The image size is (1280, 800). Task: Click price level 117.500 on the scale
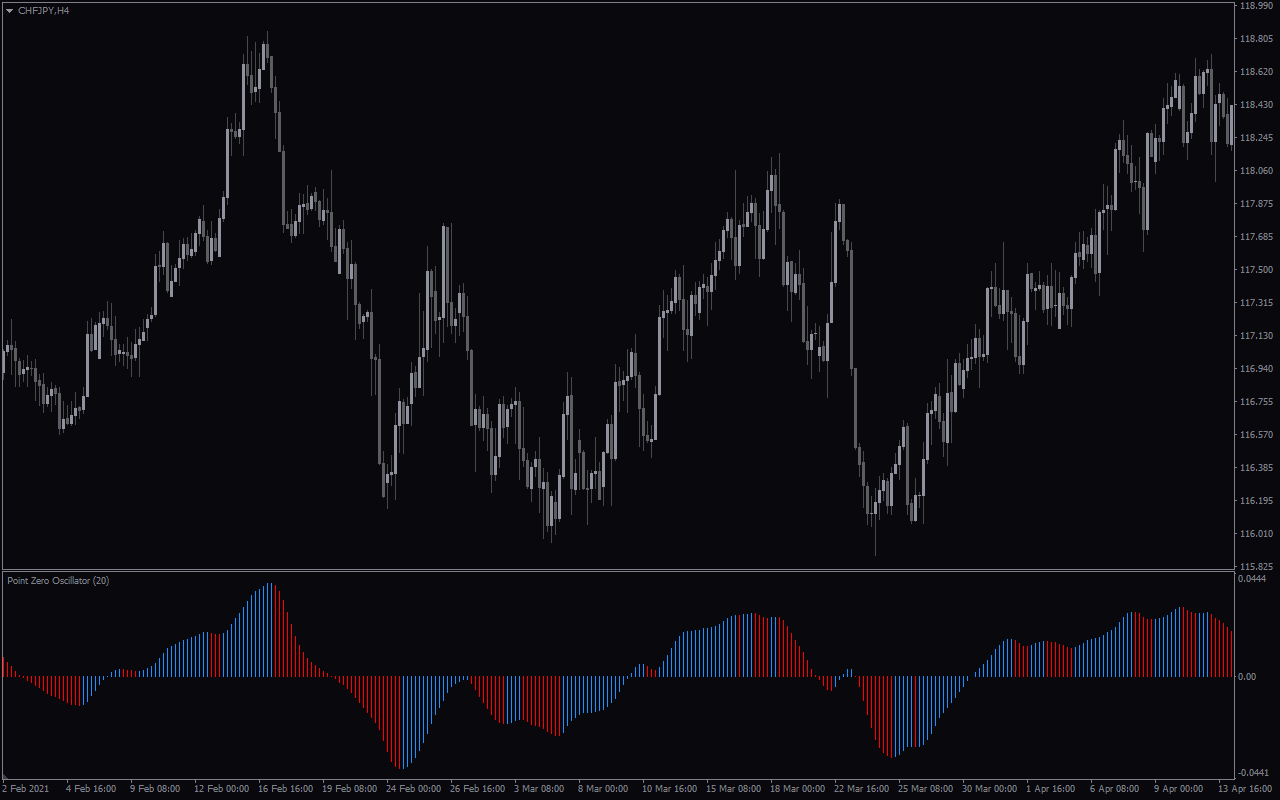1255,270
